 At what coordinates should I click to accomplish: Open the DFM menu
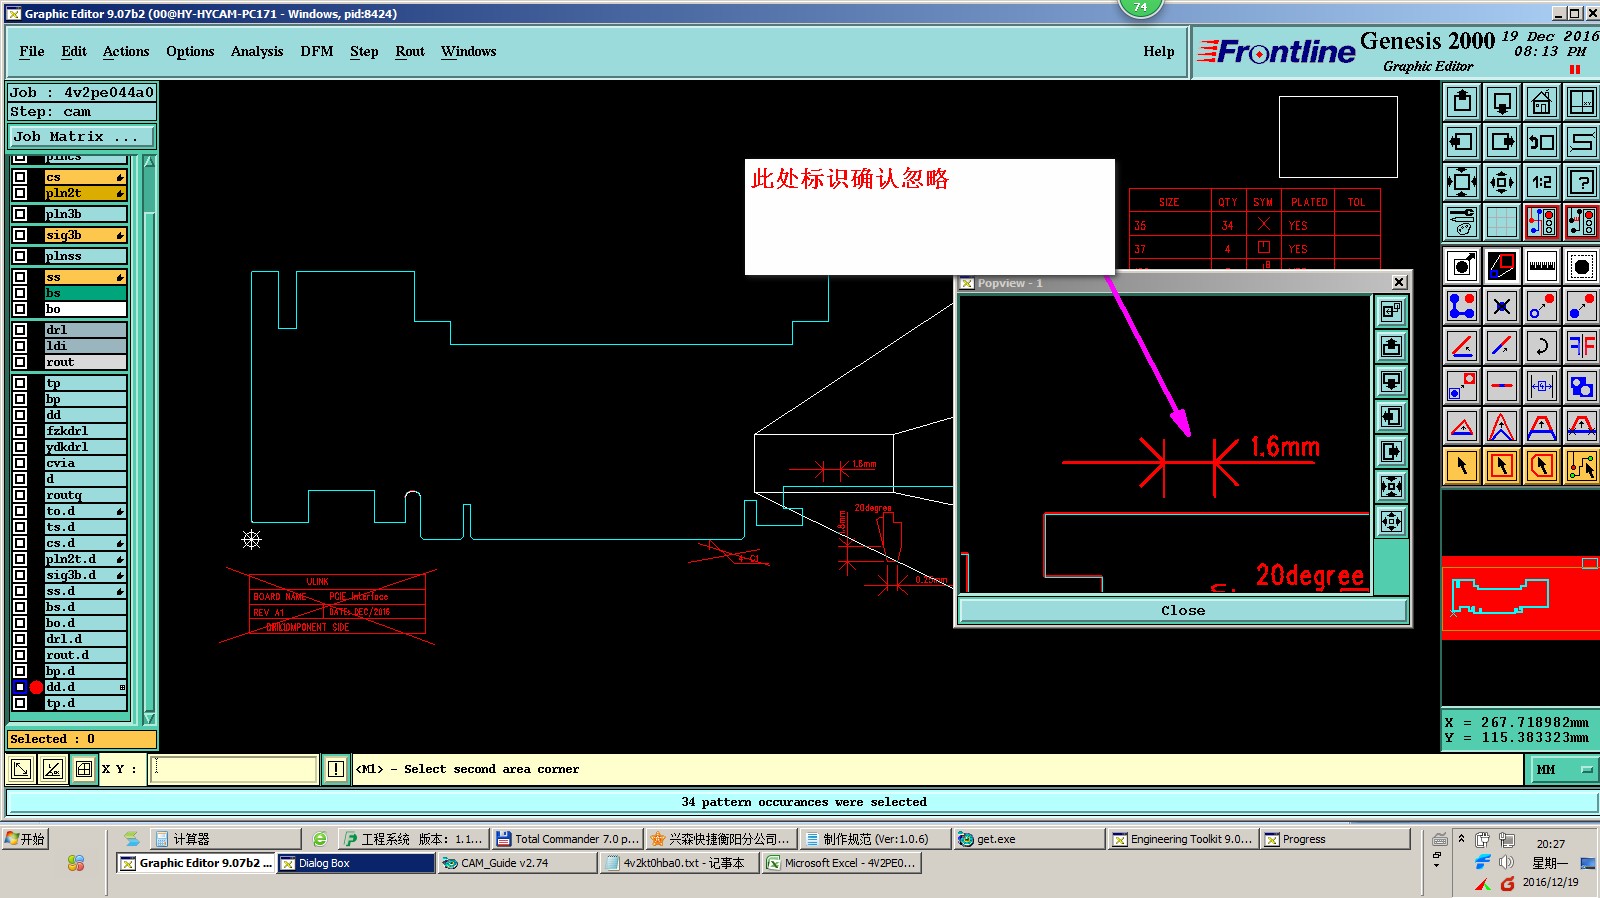(x=317, y=52)
